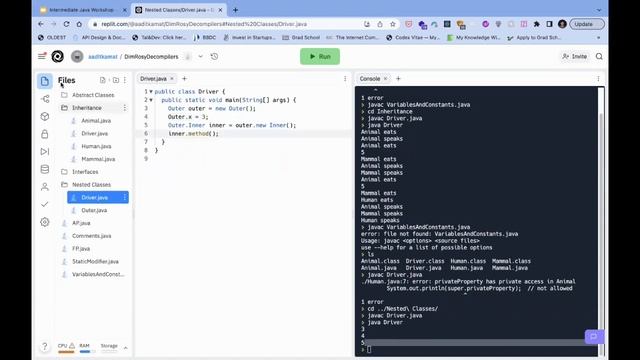Image resolution: width=640 pixels, height=360 pixels.
Task: Open the editor pane three-dot menu
Action: 345,78
